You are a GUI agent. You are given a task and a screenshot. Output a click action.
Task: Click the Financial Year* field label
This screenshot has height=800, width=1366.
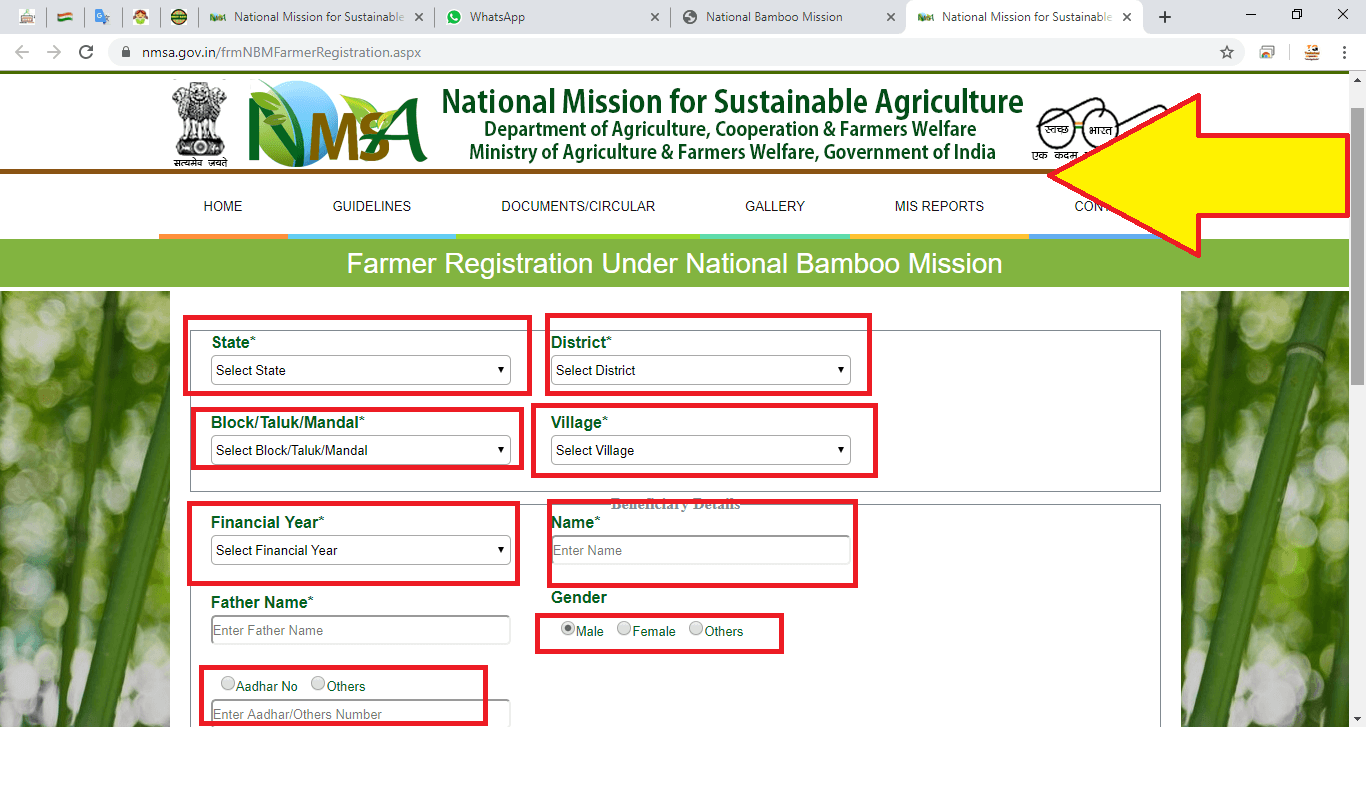(268, 522)
